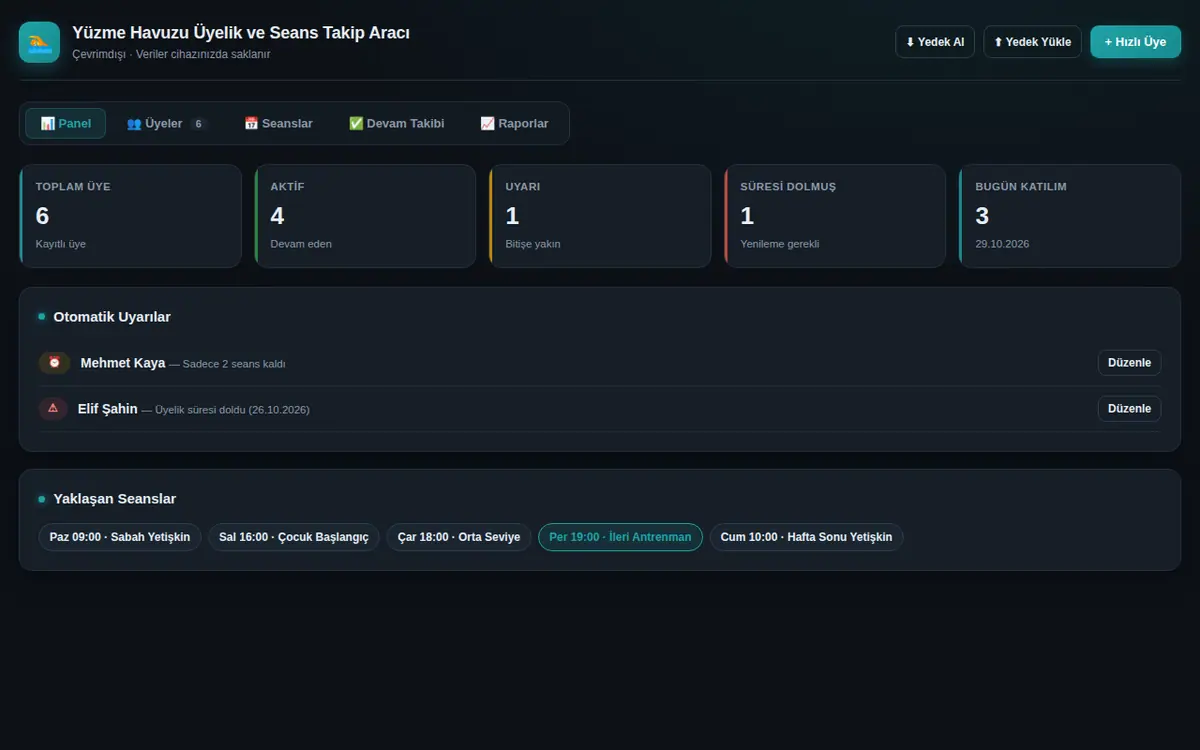The image size is (1200, 750).
Task: Click the text 'Üyelik süresi doldu (26.10.2026)'
Action: [233, 410]
